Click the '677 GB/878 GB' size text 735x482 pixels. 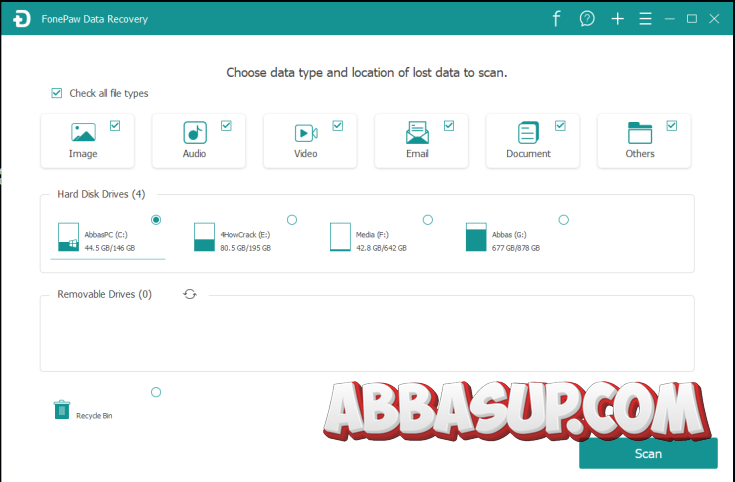click(x=516, y=248)
